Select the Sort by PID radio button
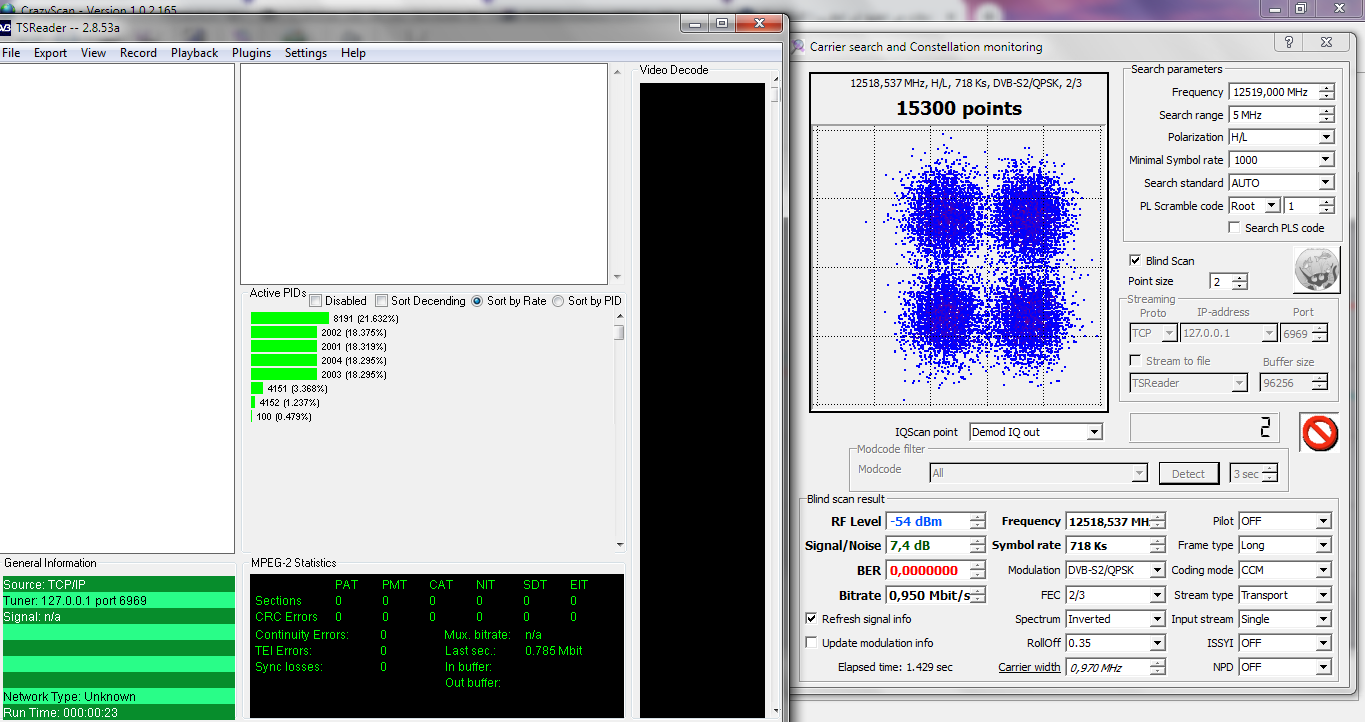1365x722 pixels. tap(558, 301)
